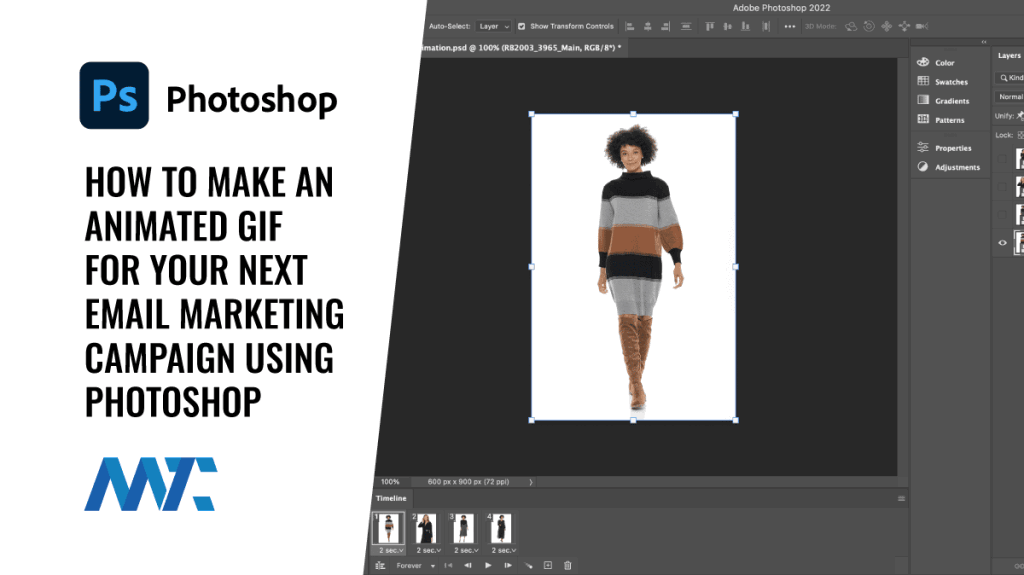Open frame 1 delay dropdown (2 sec.)

pos(391,551)
